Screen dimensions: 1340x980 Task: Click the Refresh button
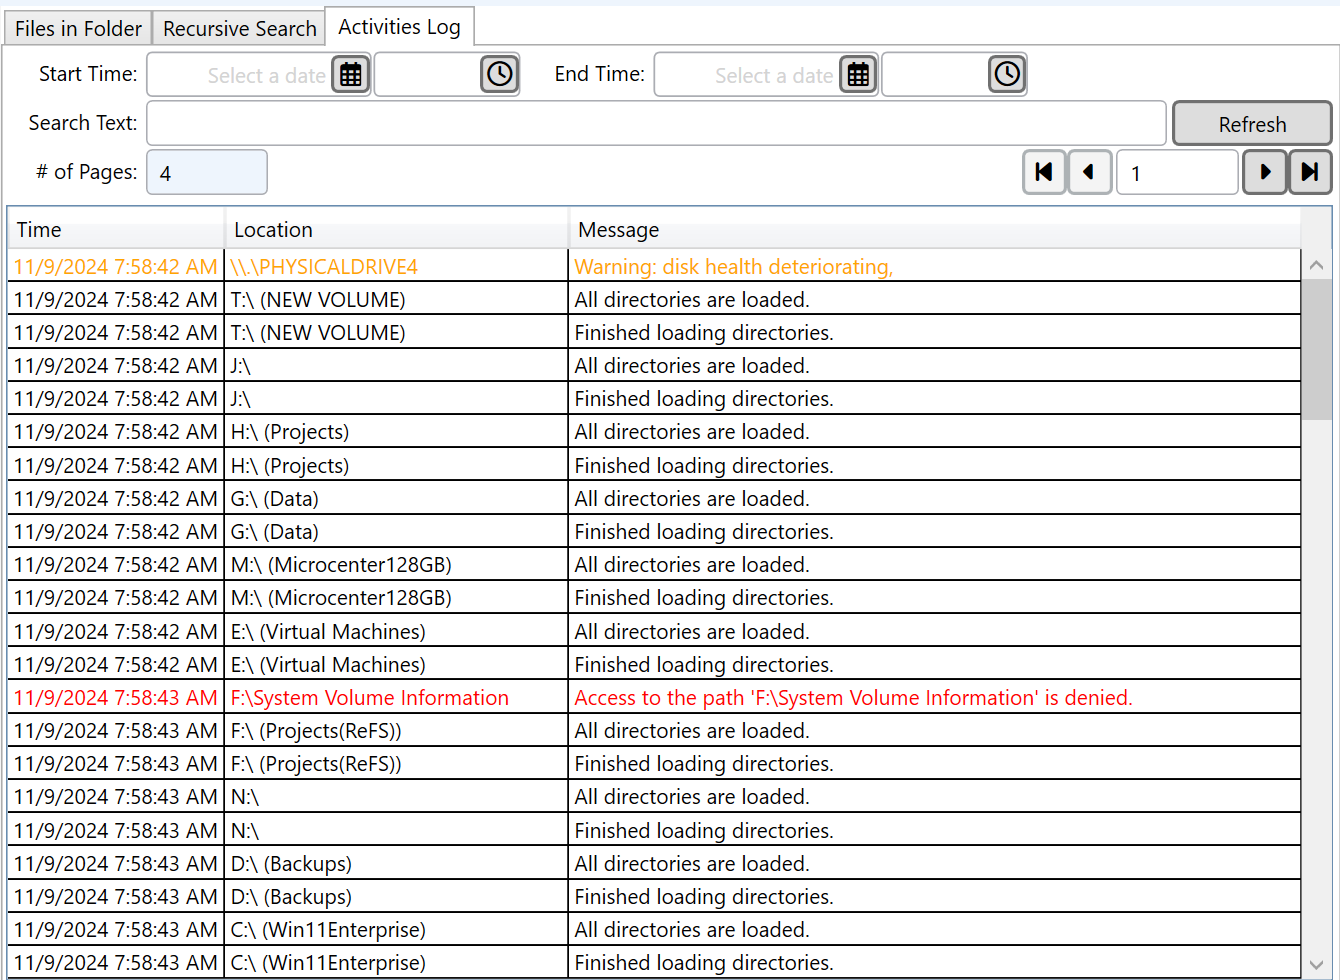1252,124
